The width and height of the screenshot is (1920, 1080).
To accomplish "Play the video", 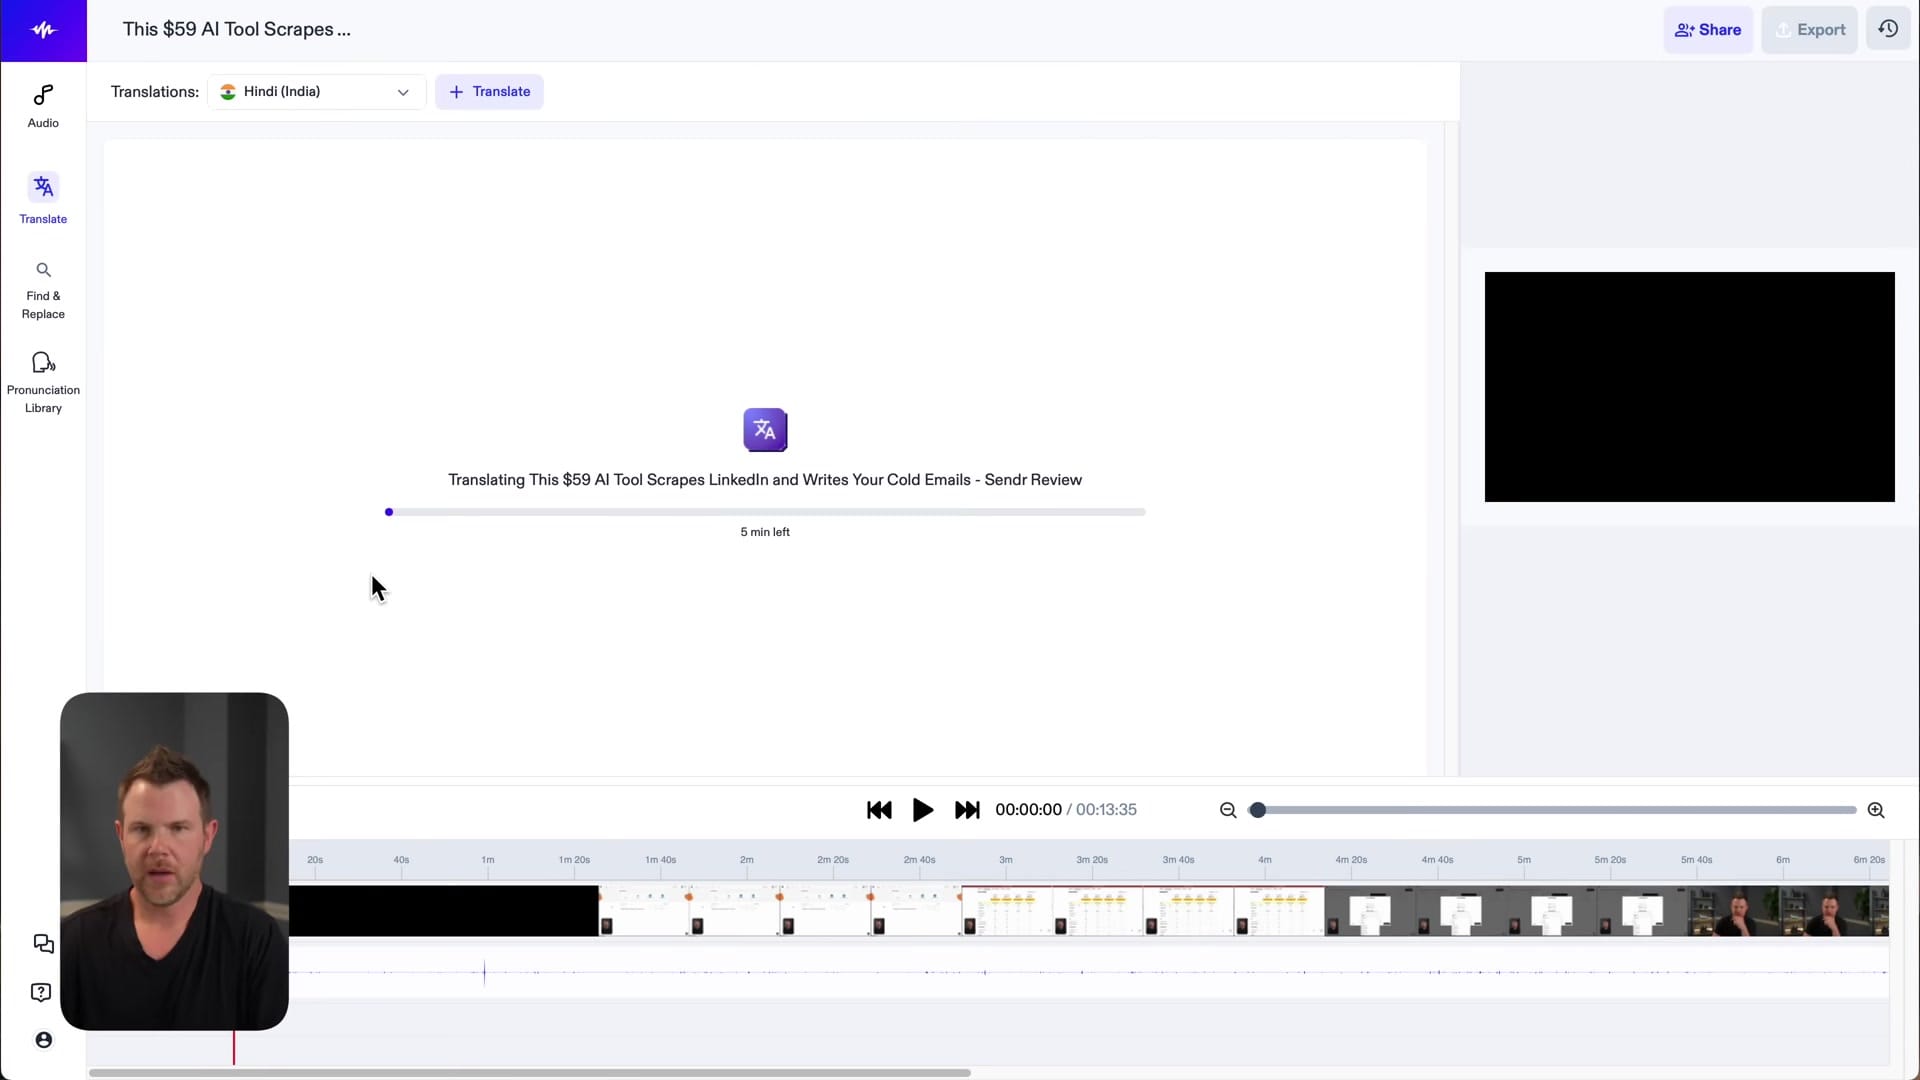I will (x=923, y=810).
